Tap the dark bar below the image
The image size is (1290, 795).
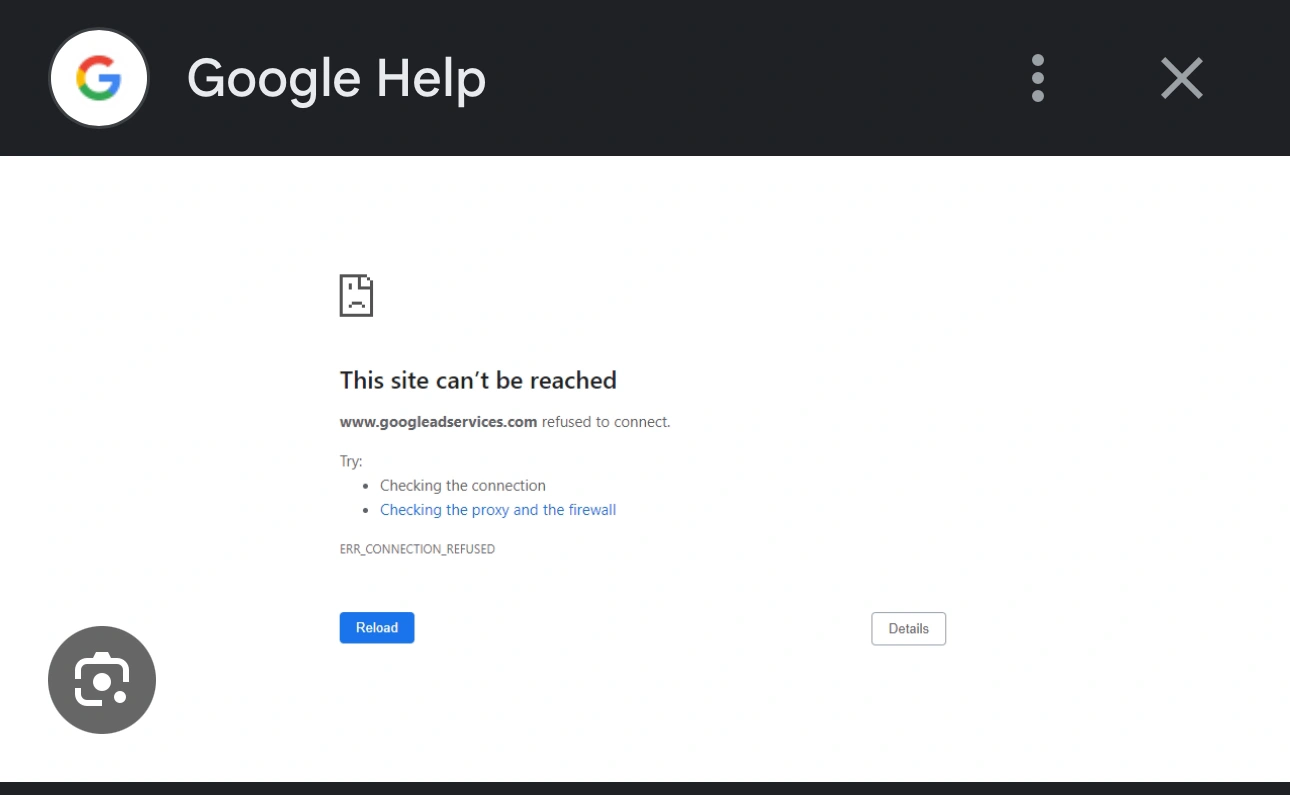click(645, 788)
